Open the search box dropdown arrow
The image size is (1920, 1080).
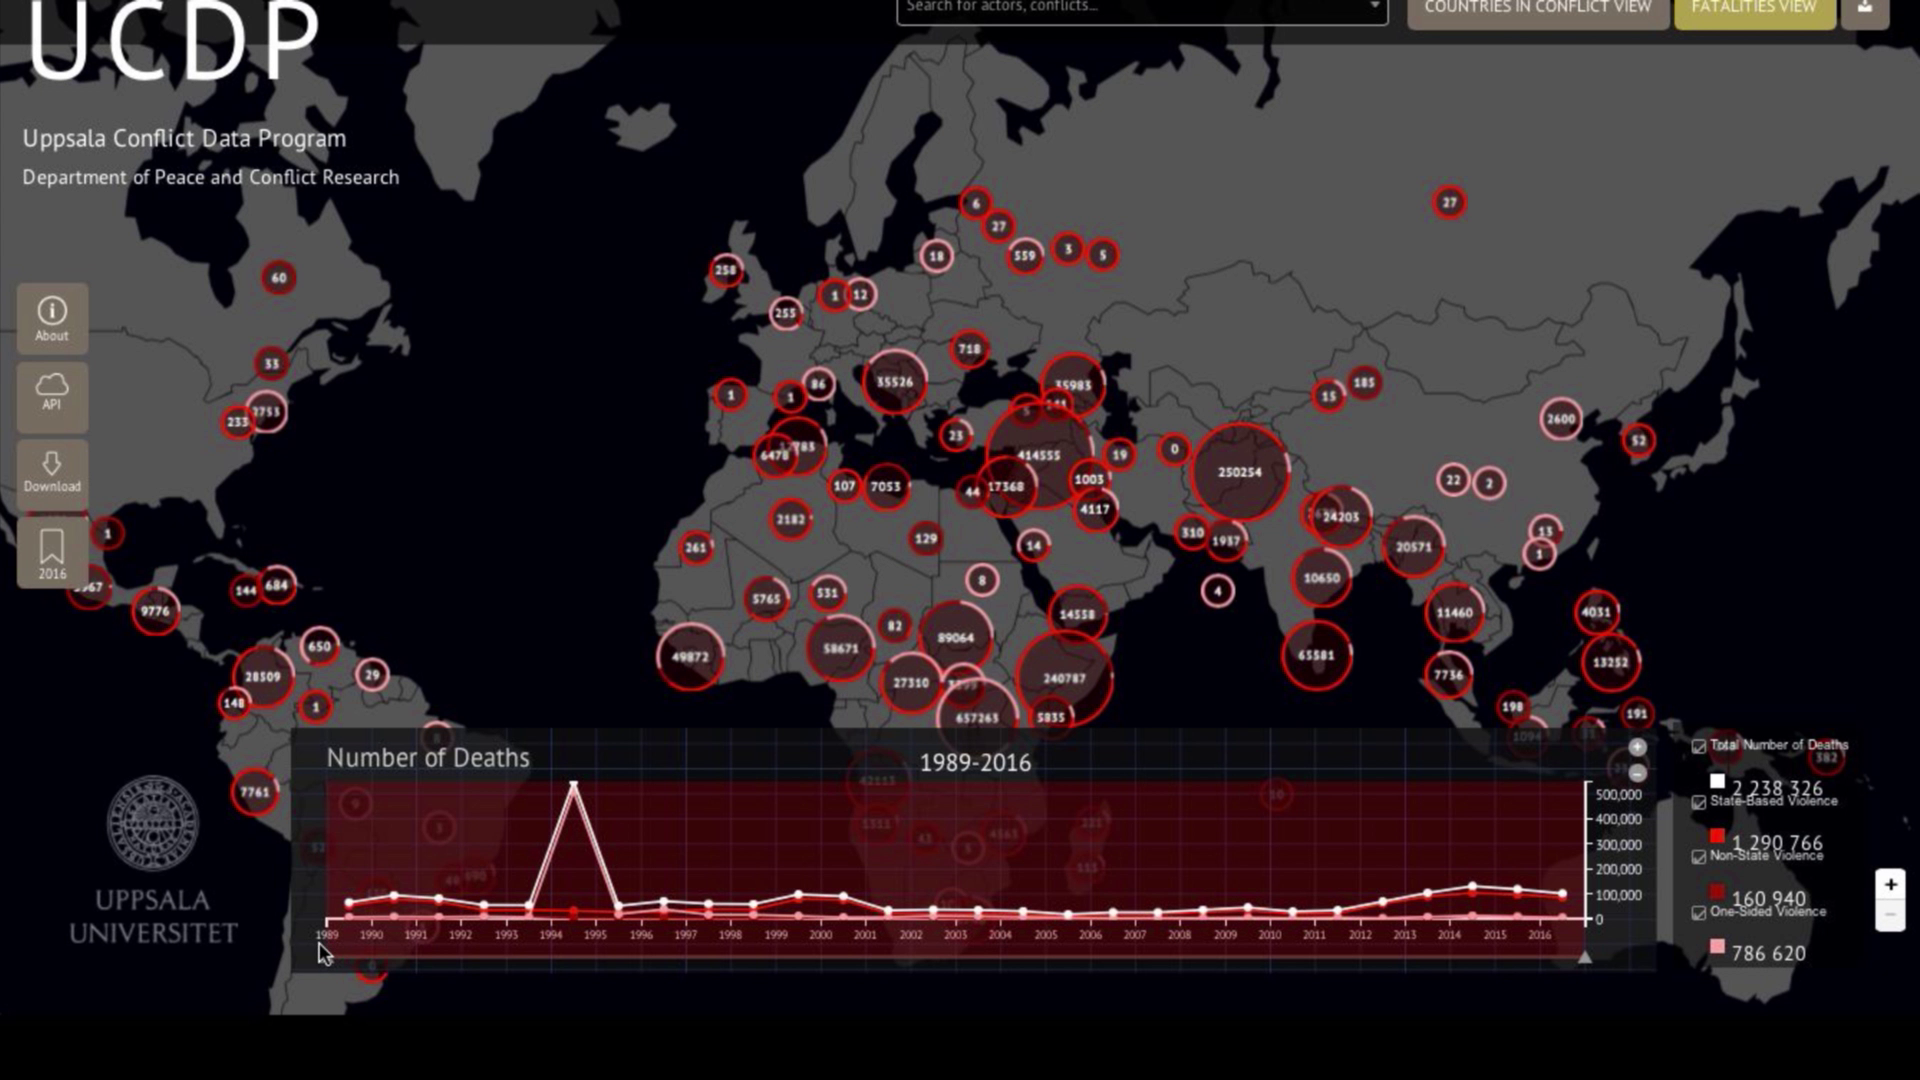point(1374,7)
